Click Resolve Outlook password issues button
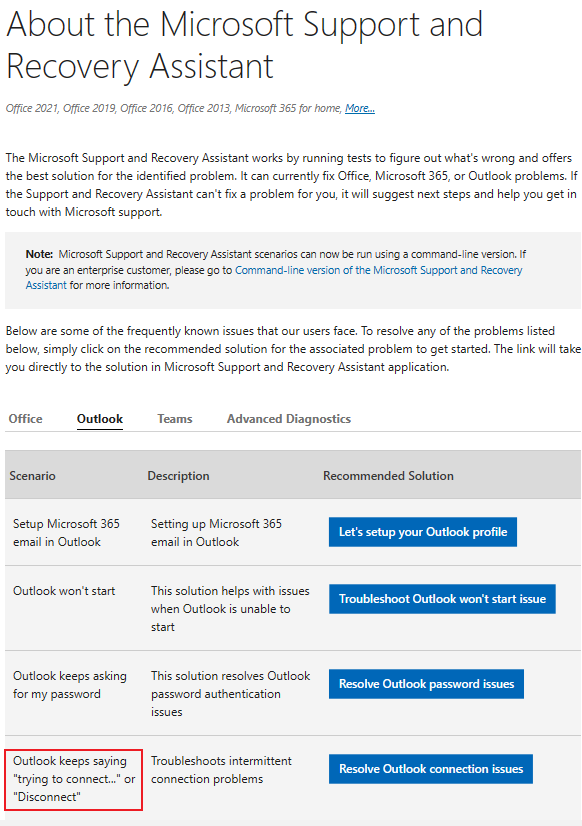This screenshot has width=582, height=826. click(425, 683)
